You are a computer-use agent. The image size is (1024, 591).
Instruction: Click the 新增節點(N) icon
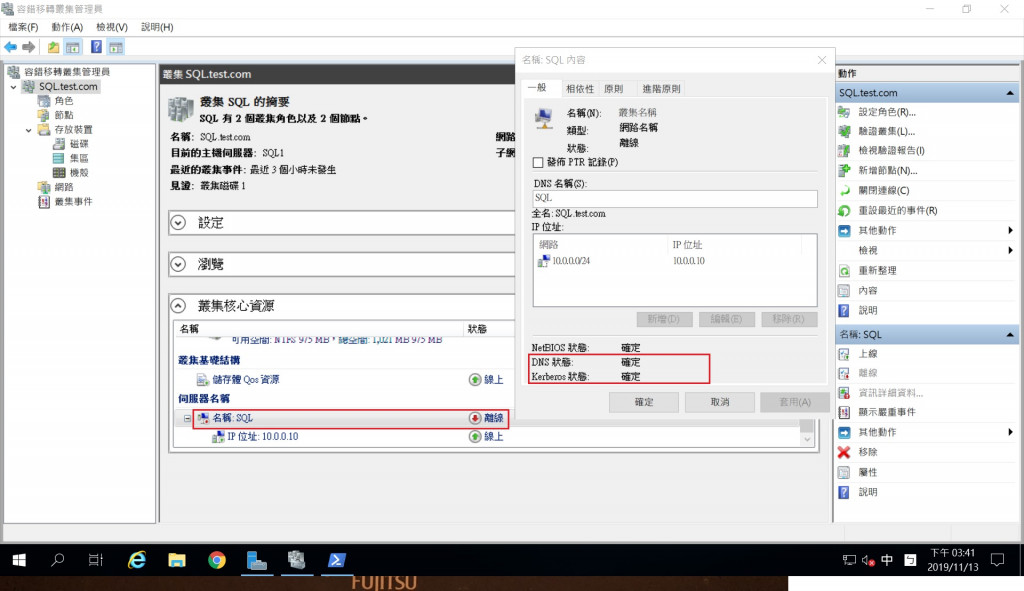coord(844,170)
